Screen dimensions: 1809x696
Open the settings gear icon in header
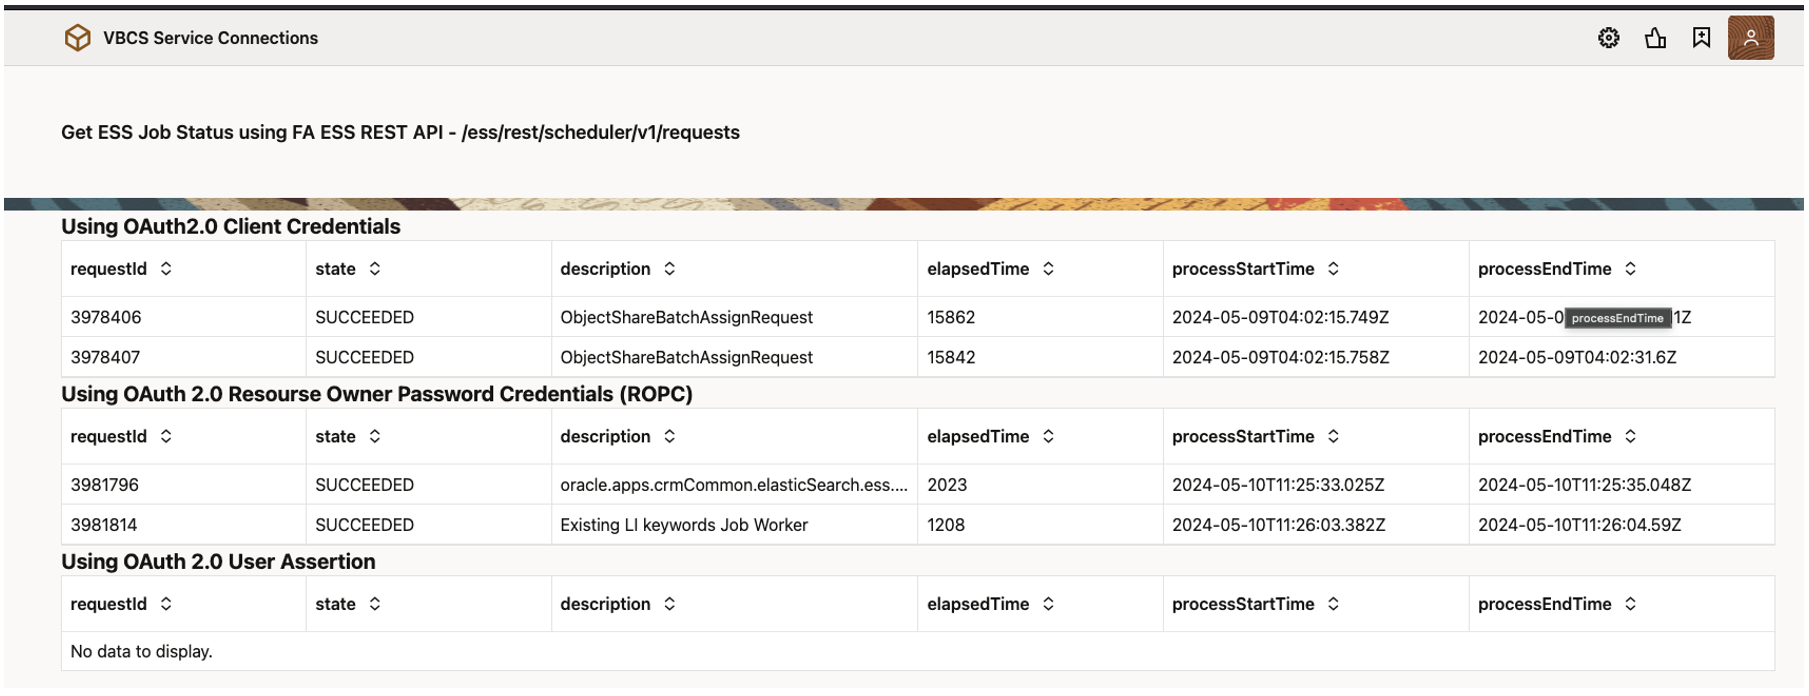point(1608,38)
